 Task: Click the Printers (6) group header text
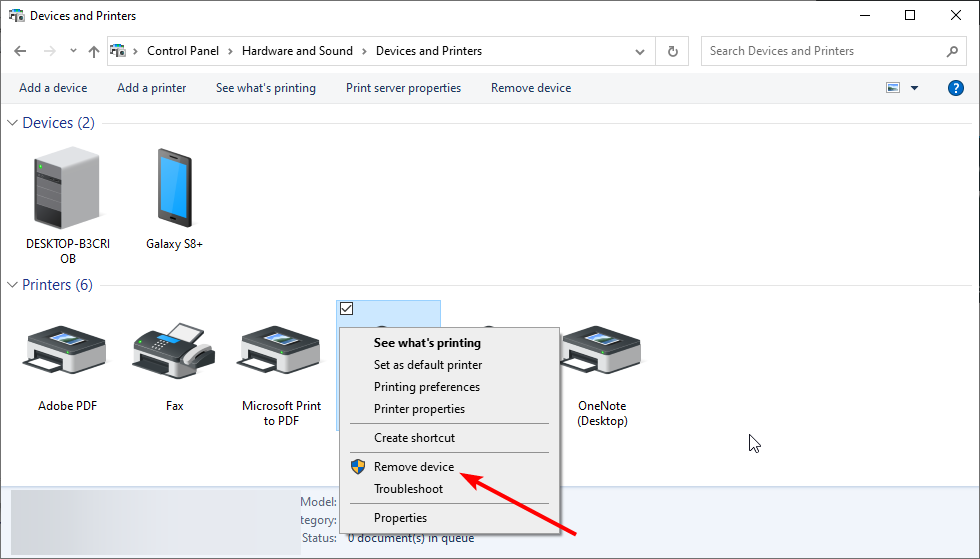pyautogui.click(x=58, y=285)
